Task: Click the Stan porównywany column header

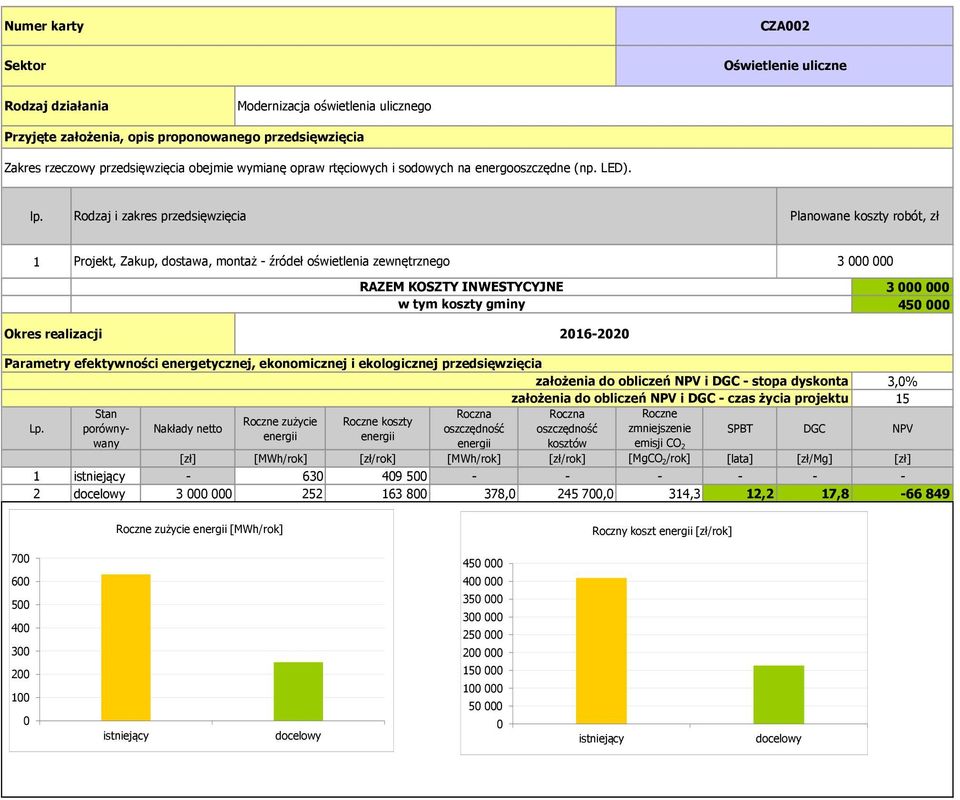Action: (x=106, y=429)
